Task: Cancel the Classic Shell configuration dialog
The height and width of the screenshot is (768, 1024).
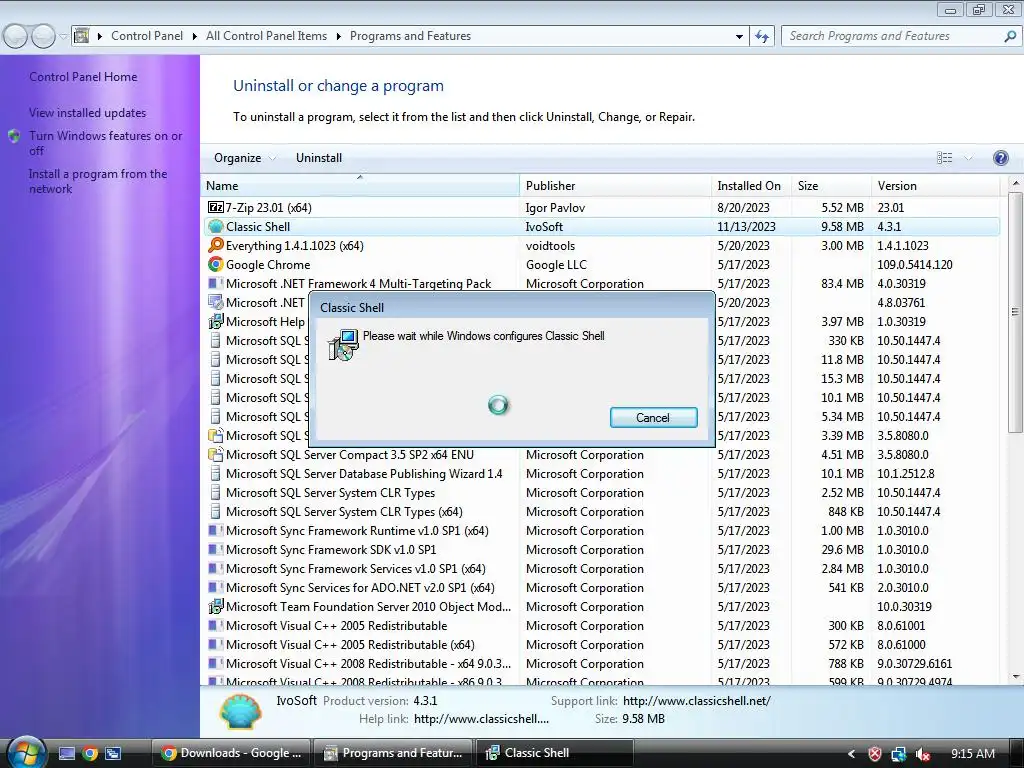Action: tap(653, 418)
